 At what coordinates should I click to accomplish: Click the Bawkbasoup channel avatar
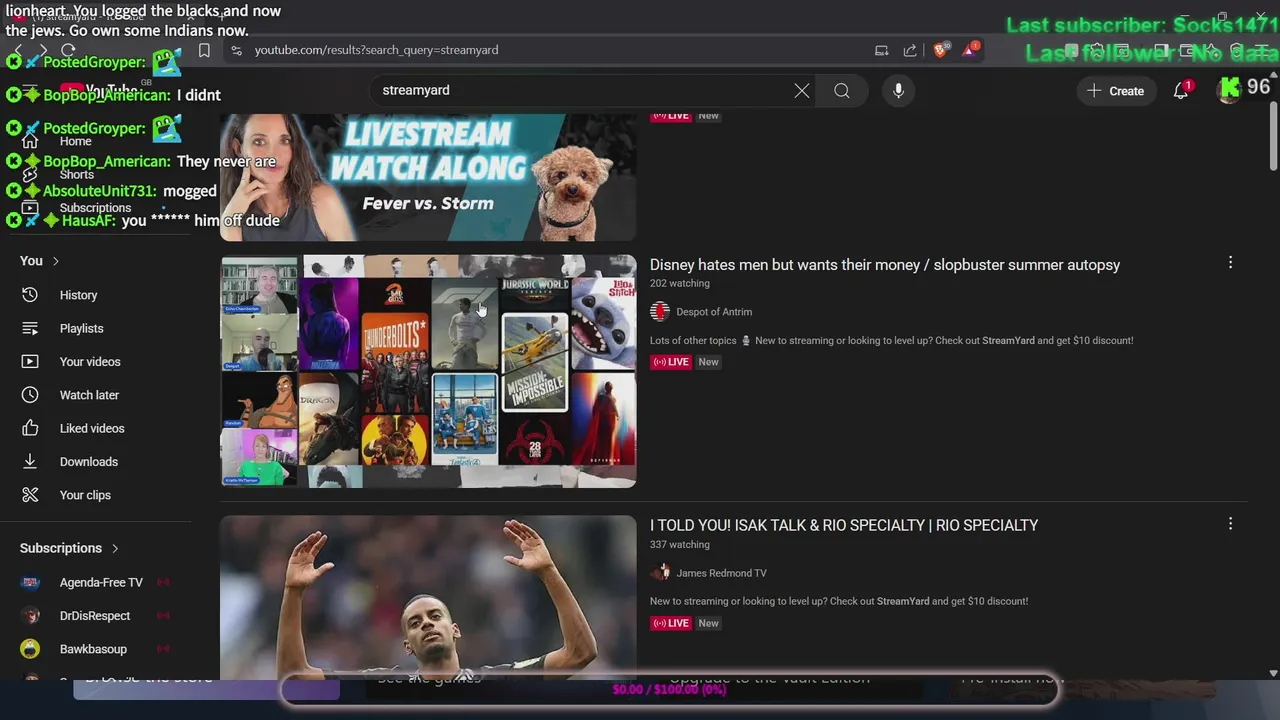(x=30, y=649)
